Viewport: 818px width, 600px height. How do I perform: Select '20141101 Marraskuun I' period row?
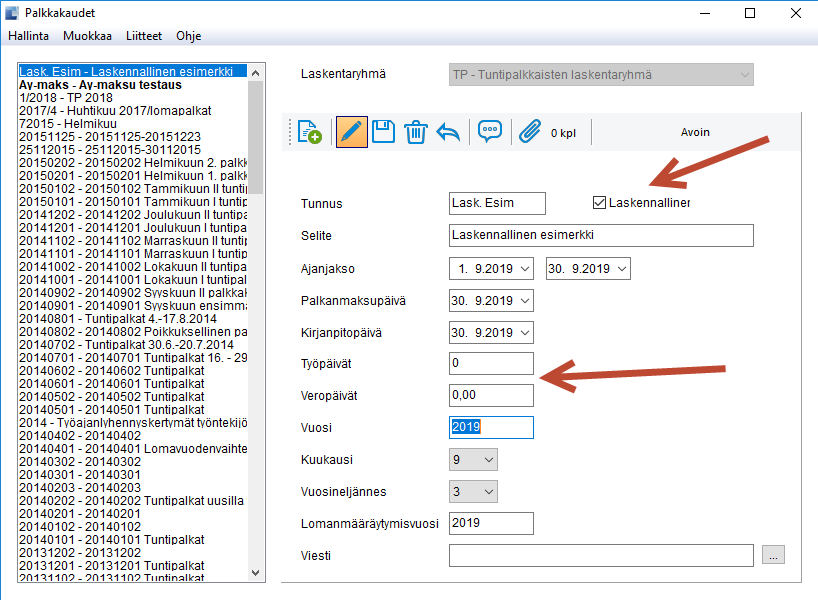[x=133, y=254]
